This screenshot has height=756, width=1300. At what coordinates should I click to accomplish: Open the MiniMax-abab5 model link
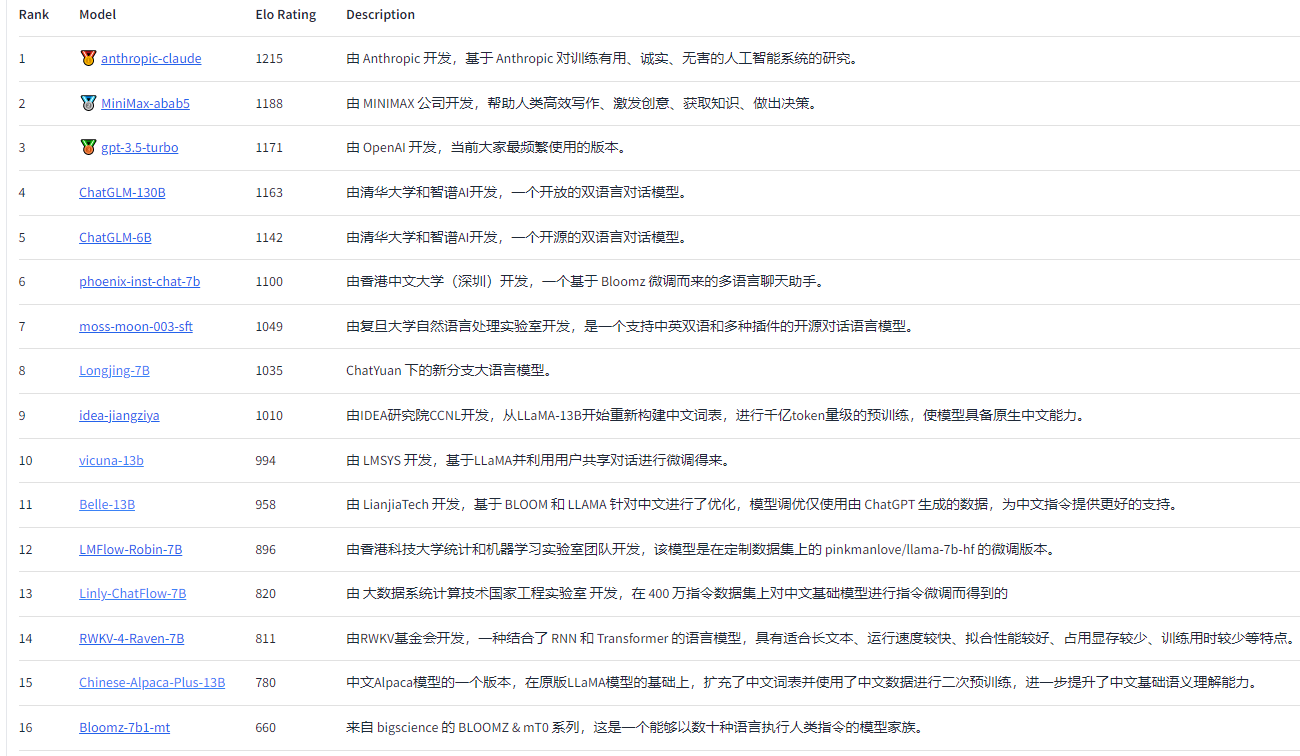145,103
